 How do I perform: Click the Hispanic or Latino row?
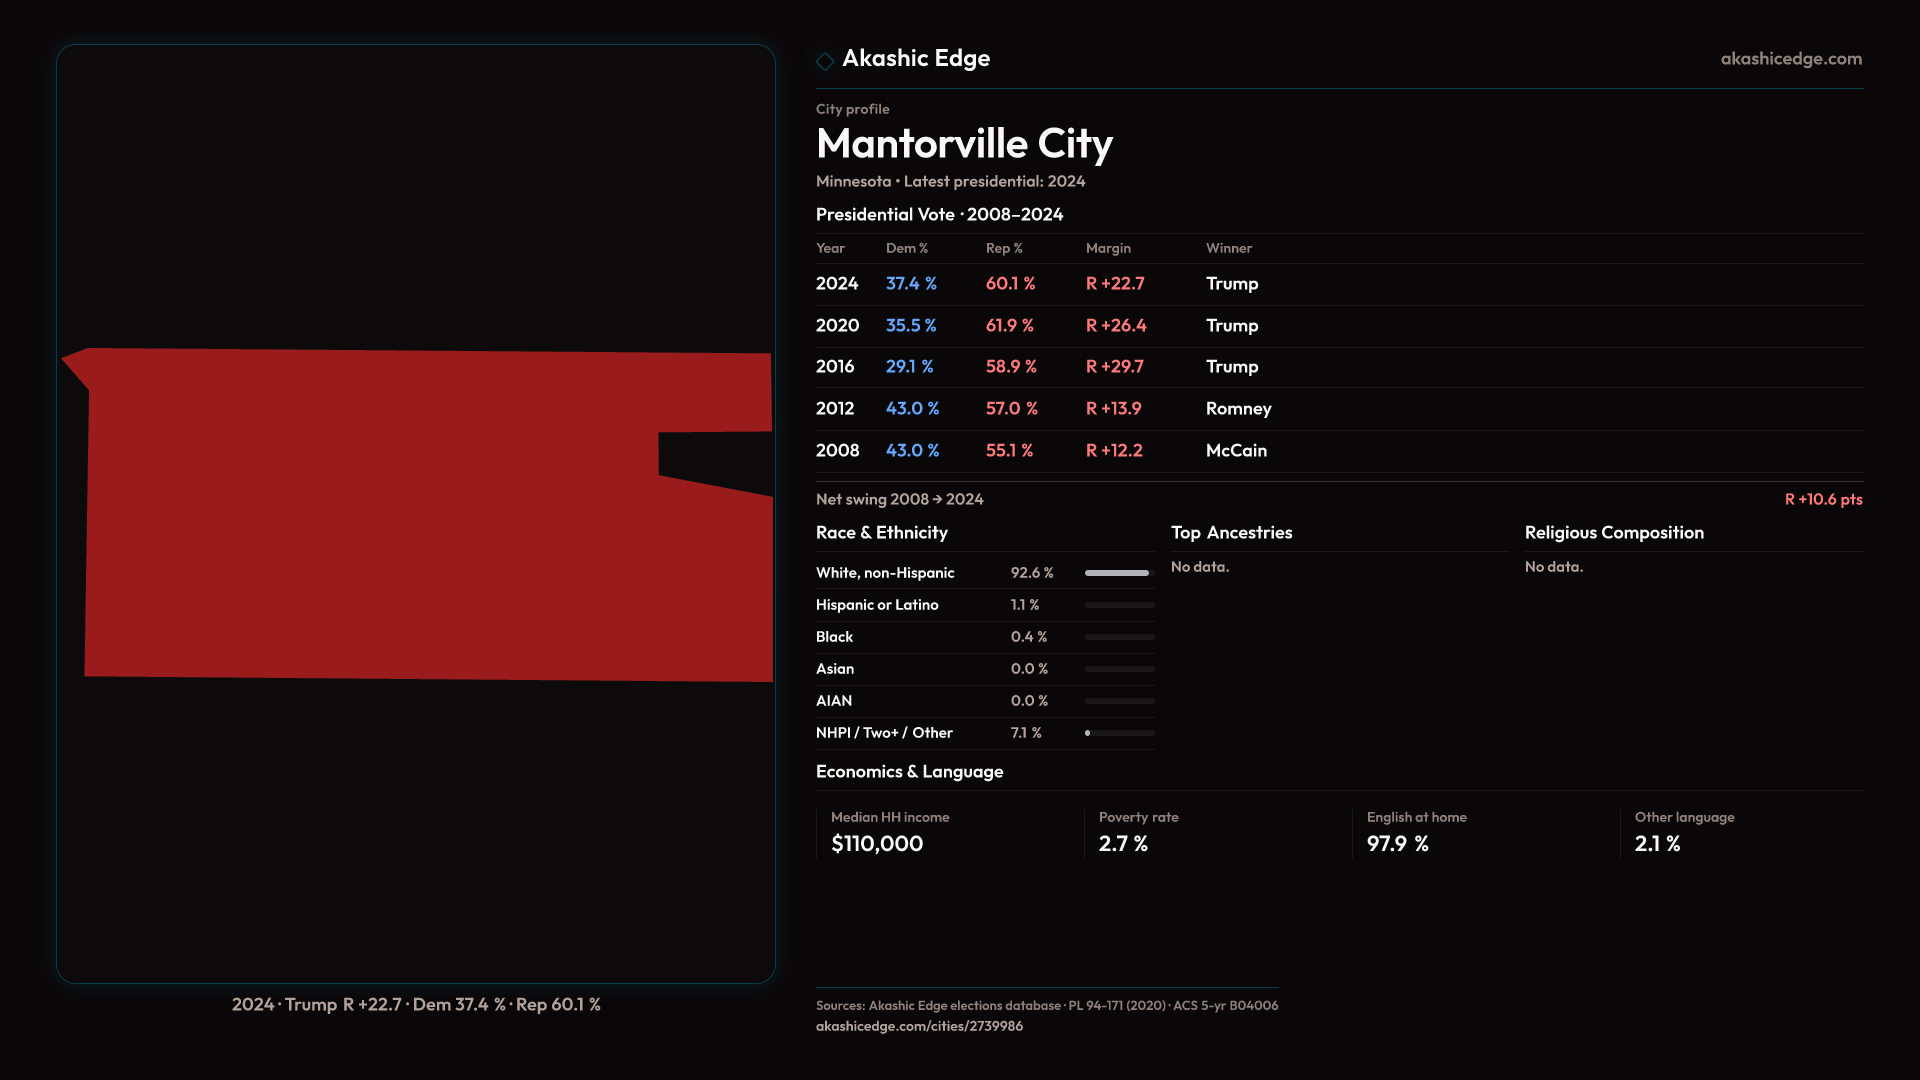click(x=876, y=605)
